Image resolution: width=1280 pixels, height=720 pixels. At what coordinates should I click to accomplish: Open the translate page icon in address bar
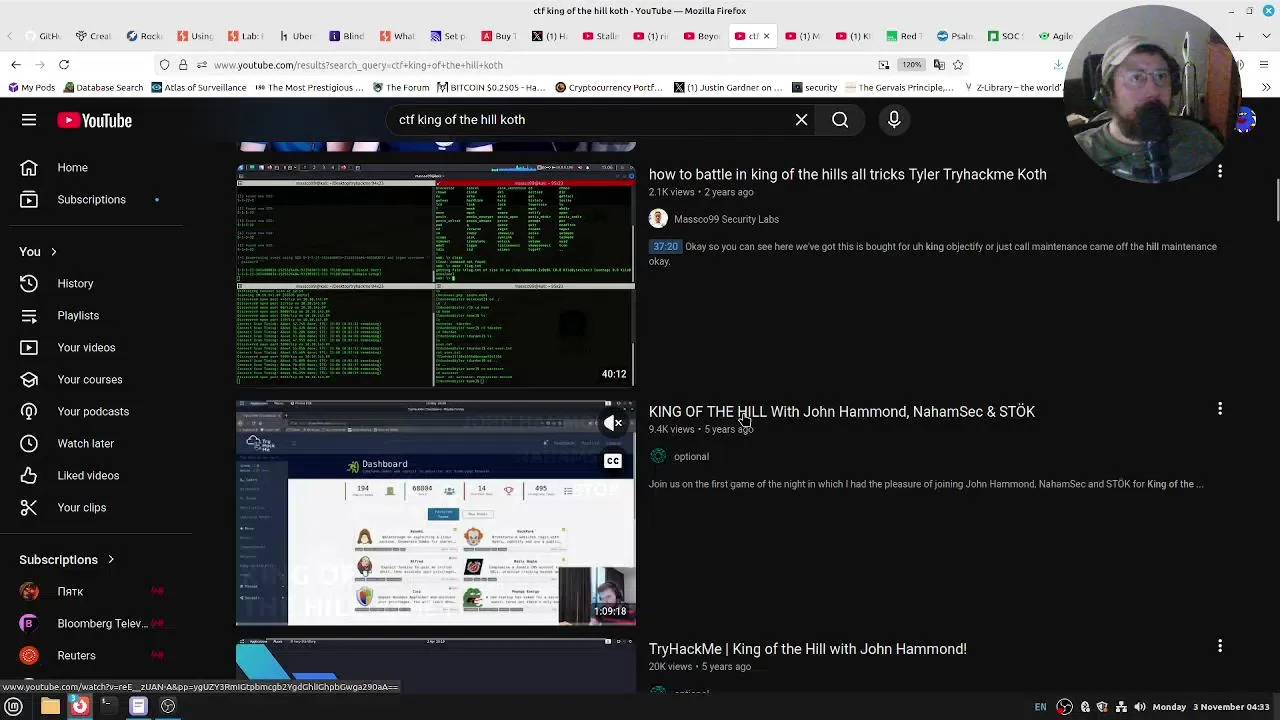click(x=939, y=65)
